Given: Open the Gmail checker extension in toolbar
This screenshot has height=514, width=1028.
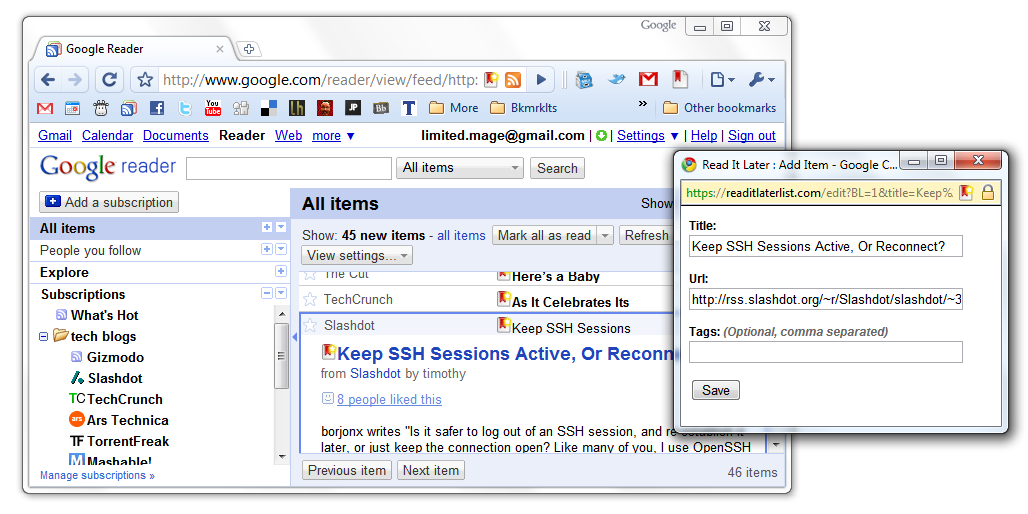Looking at the screenshot, I should [648, 80].
